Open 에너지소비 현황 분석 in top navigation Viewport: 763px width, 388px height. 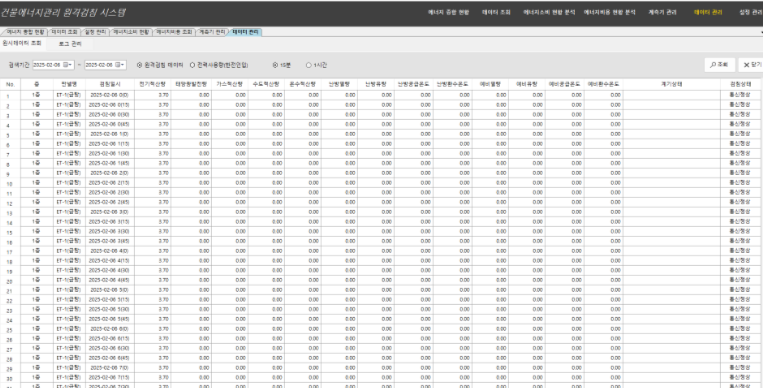[549, 13]
